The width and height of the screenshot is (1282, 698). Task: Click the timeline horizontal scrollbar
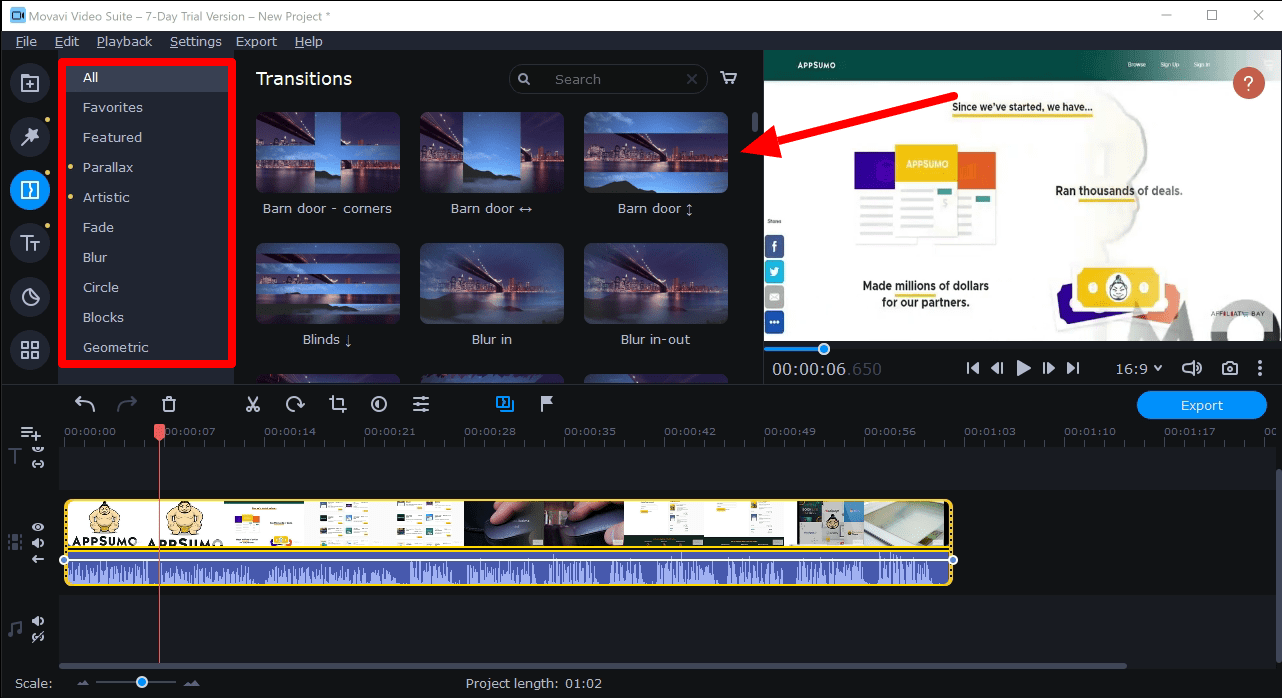593,666
